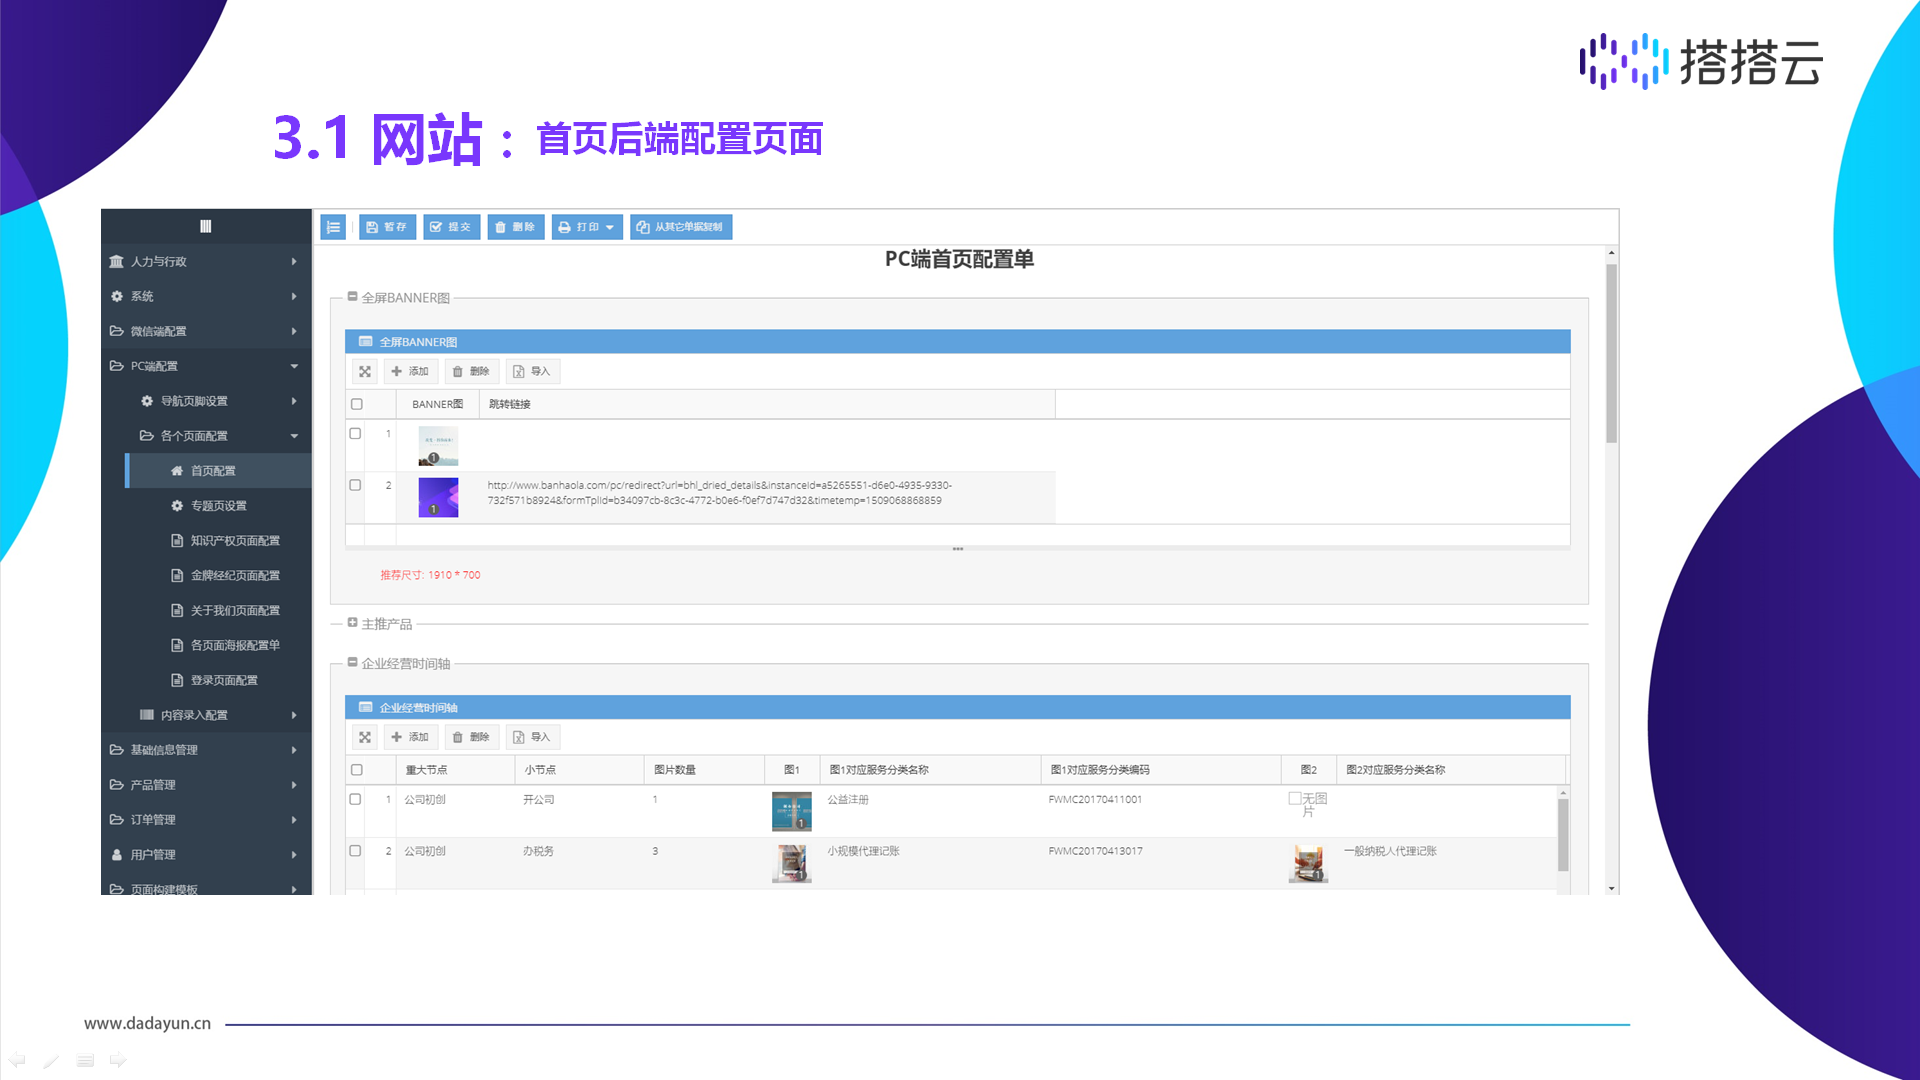Viewport: 1920px width, 1080px height.
Task: Click the 提交 submit button
Action: point(451,227)
